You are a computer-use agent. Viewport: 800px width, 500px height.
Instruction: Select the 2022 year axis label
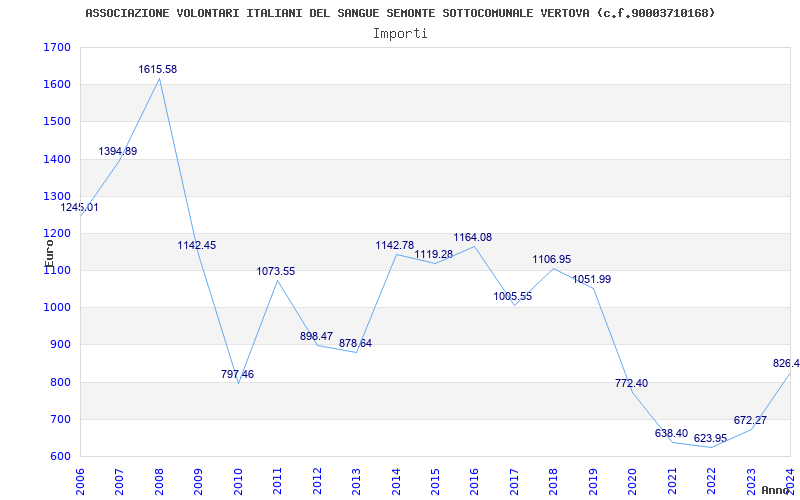click(x=711, y=482)
